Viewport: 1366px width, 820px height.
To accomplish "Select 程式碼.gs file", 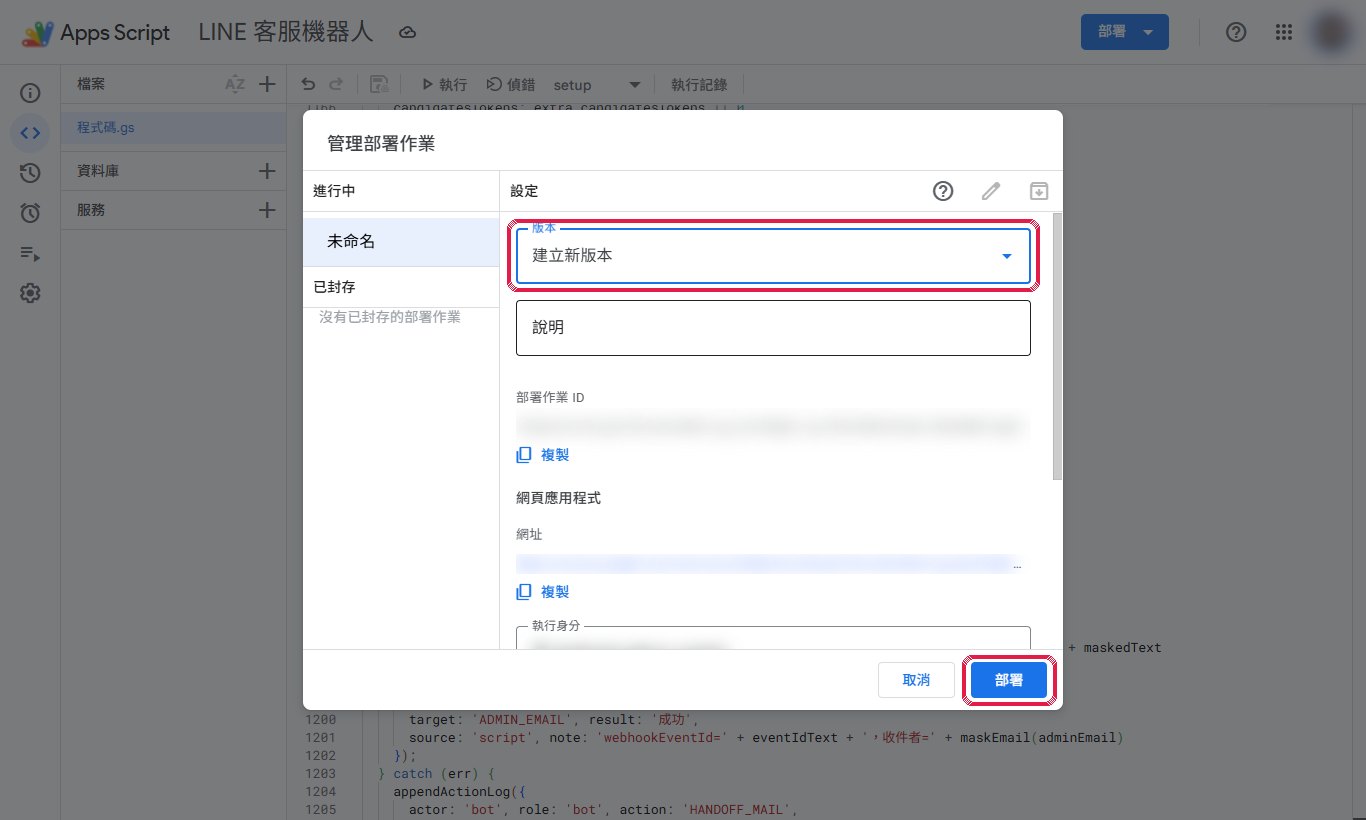I will pyautogui.click(x=173, y=128).
